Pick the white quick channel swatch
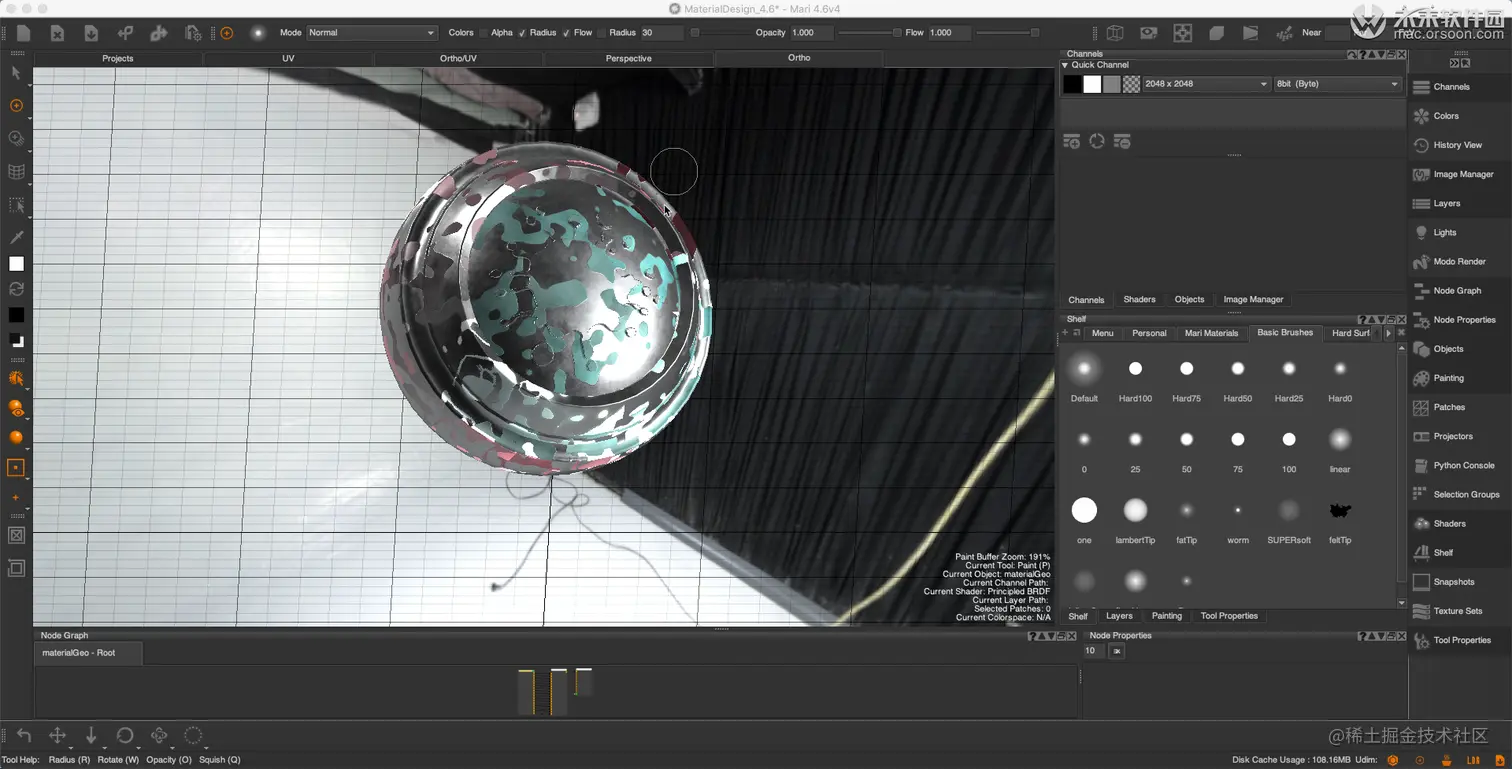Screen dimensions: 1512x769 point(1092,85)
